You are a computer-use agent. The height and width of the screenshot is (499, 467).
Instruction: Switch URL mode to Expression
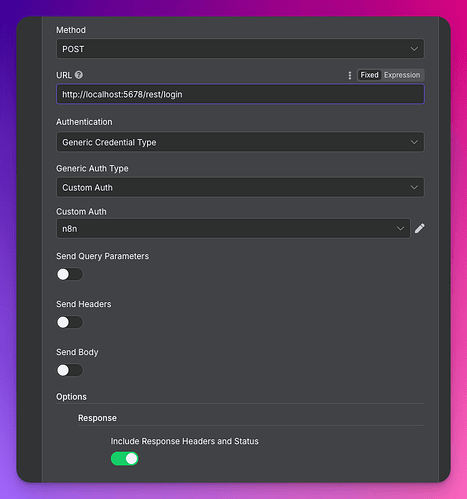[402, 75]
